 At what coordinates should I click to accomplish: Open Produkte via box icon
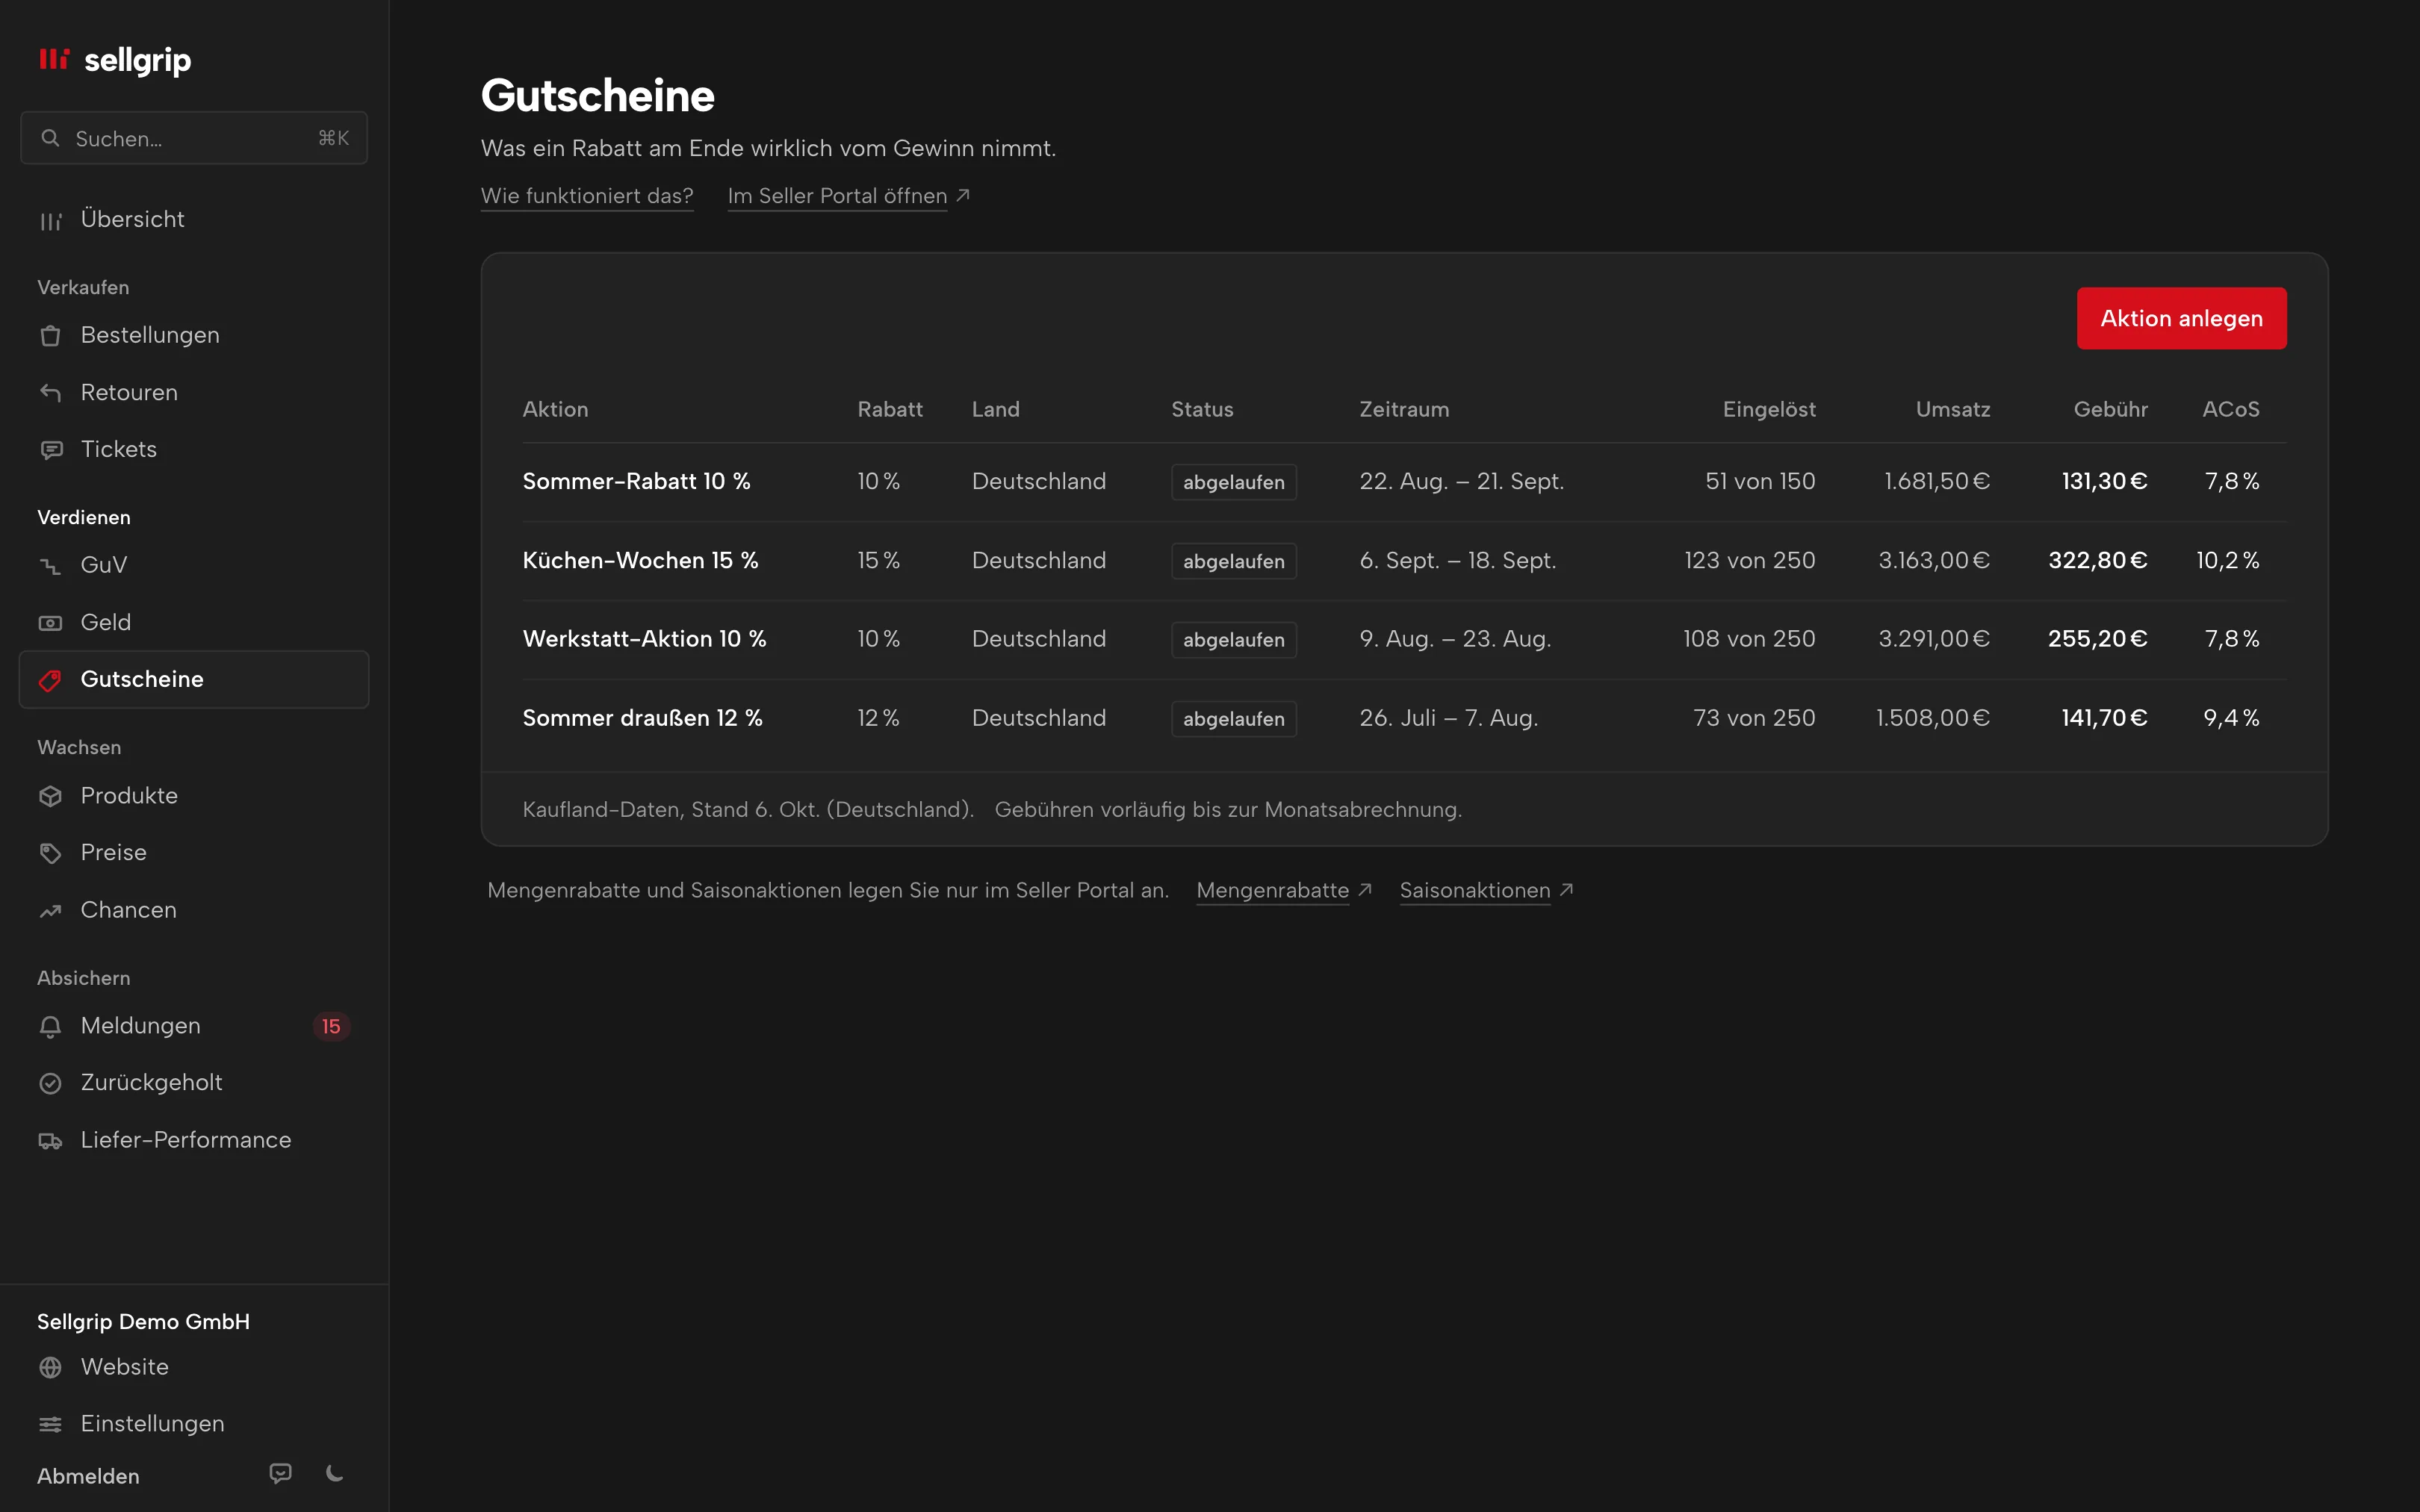(x=50, y=796)
